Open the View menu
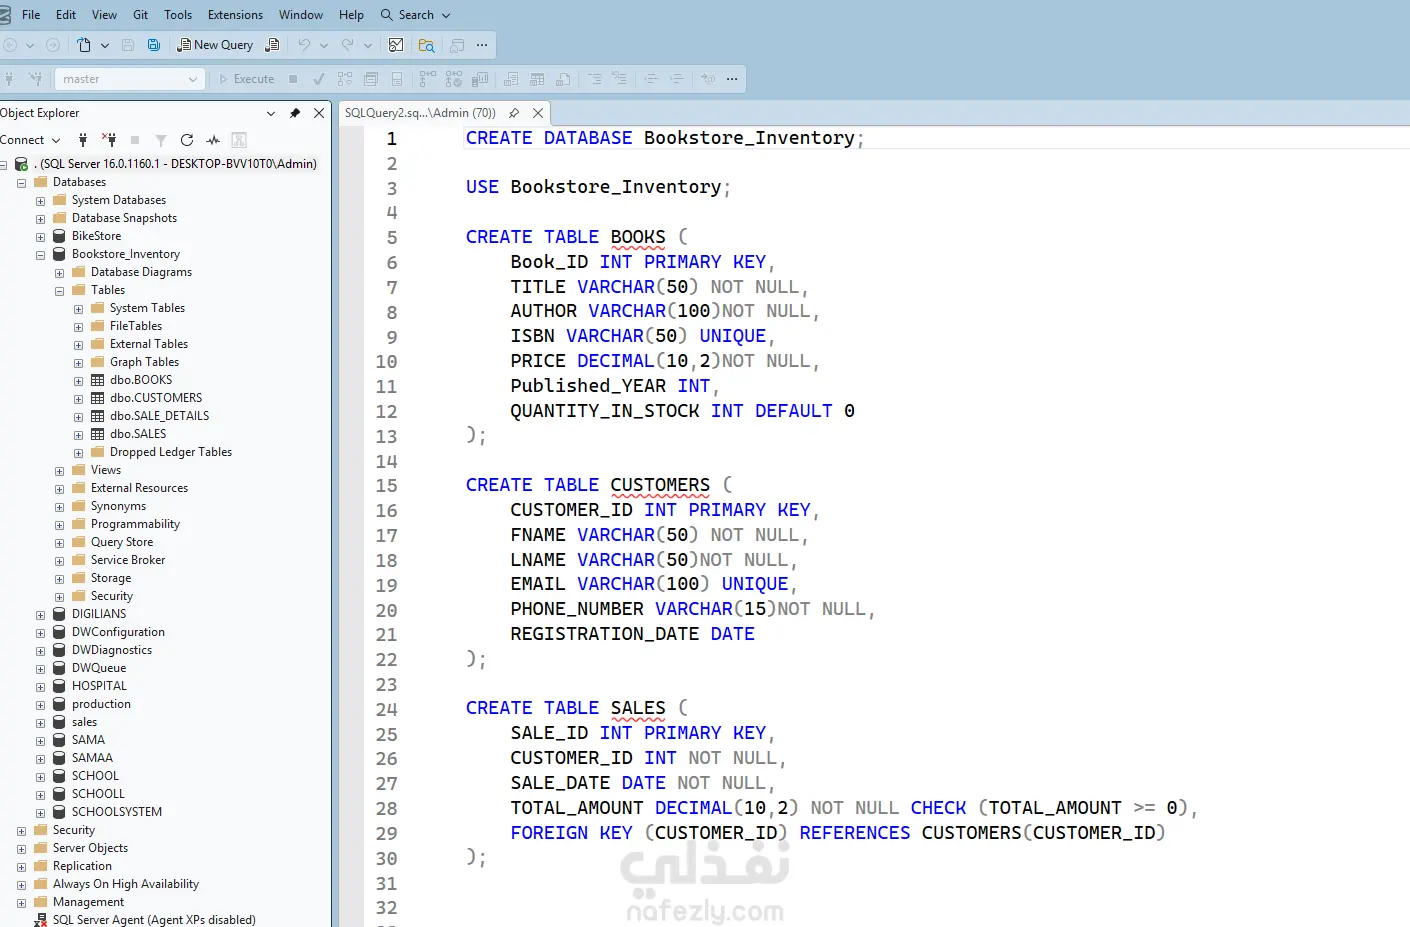 104,15
